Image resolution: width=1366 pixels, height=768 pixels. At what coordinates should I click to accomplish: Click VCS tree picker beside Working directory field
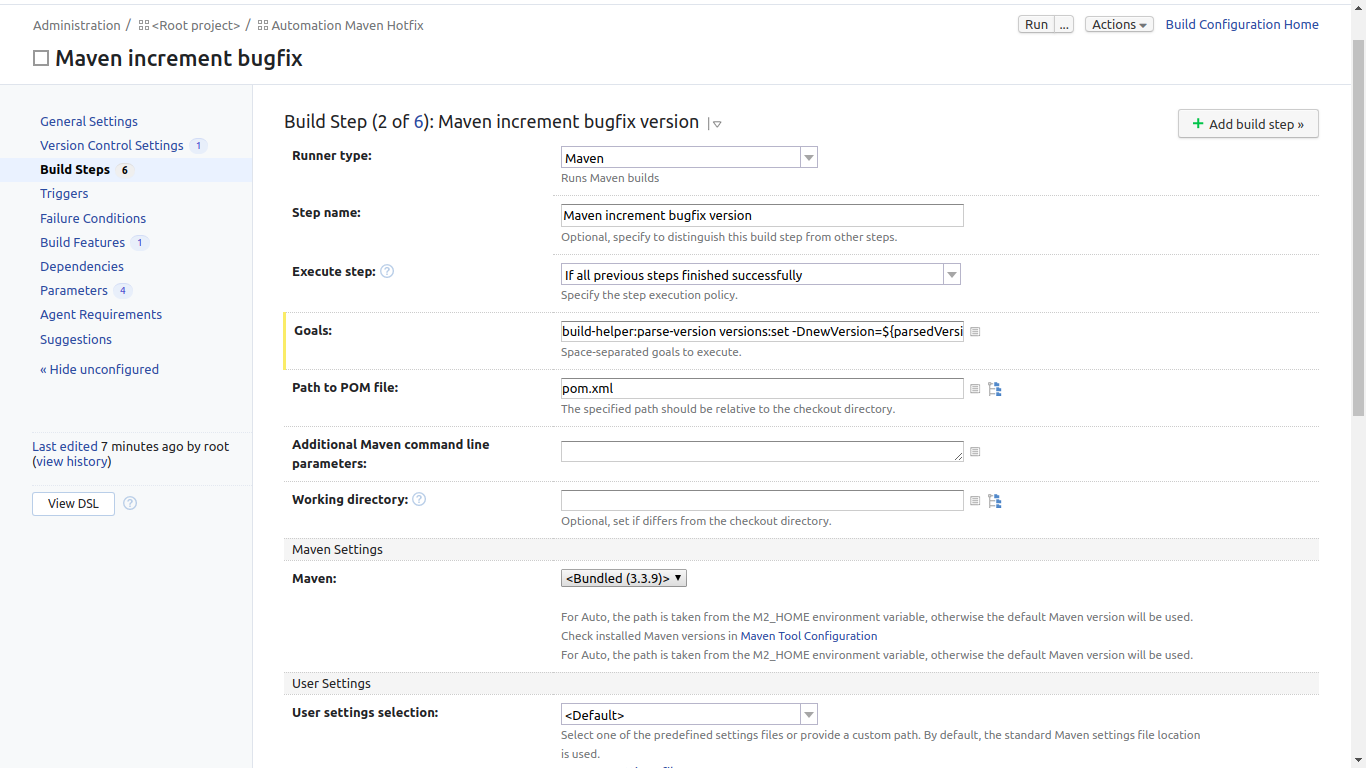tap(995, 500)
